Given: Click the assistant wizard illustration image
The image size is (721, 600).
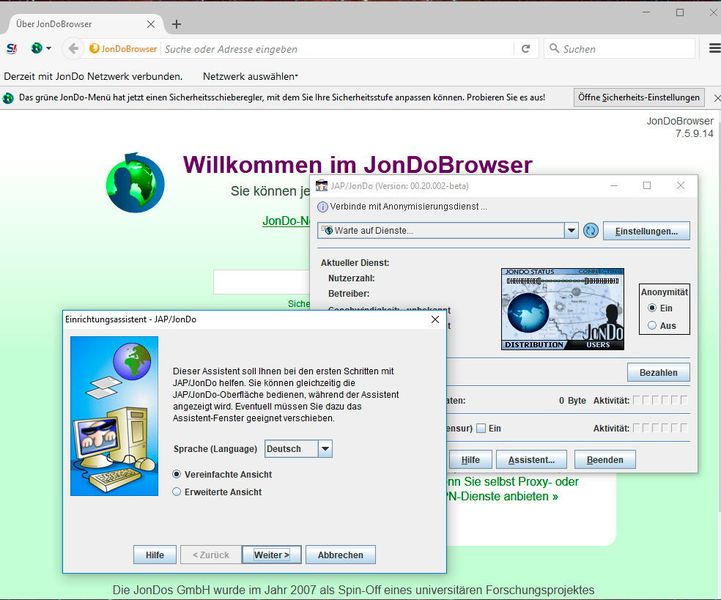Looking at the screenshot, I should tap(114, 416).
